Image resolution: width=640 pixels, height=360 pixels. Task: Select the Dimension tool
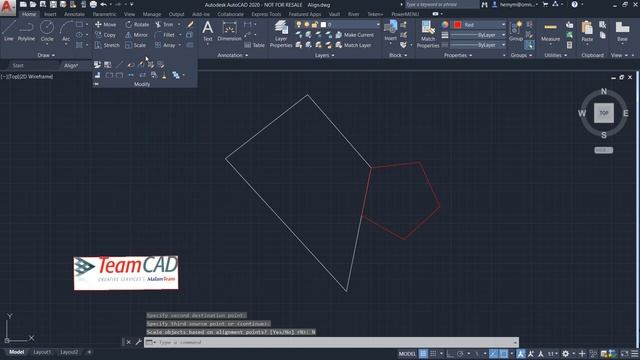click(x=229, y=31)
